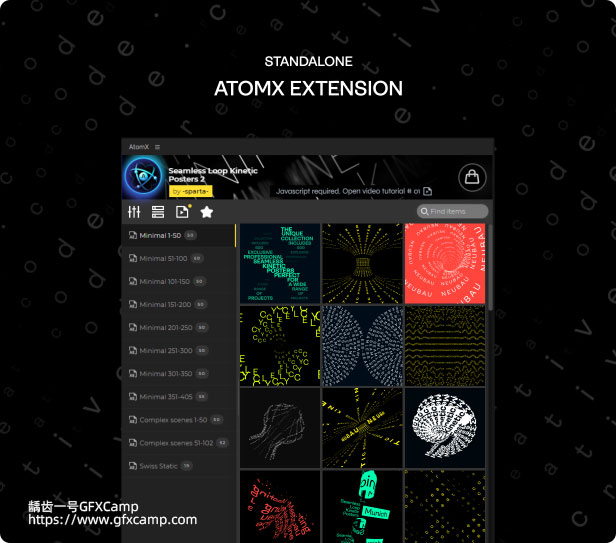
Task: Click the by -sparta- author badge
Action: pyautogui.click(x=191, y=191)
